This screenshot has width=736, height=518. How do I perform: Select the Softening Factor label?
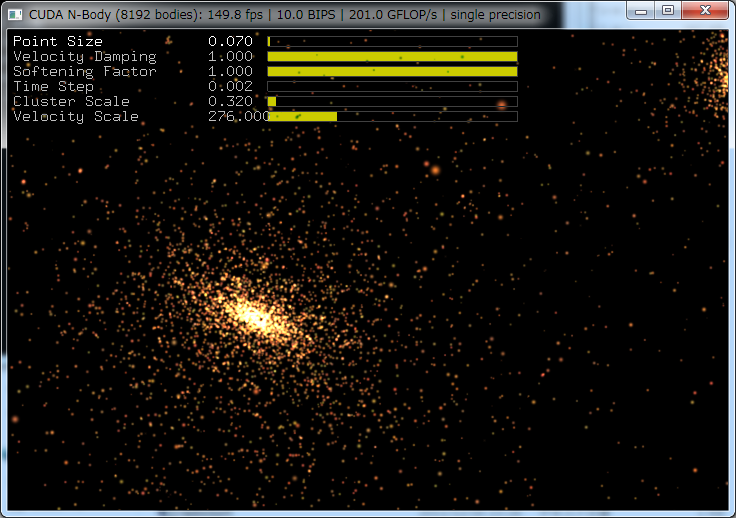[84, 72]
